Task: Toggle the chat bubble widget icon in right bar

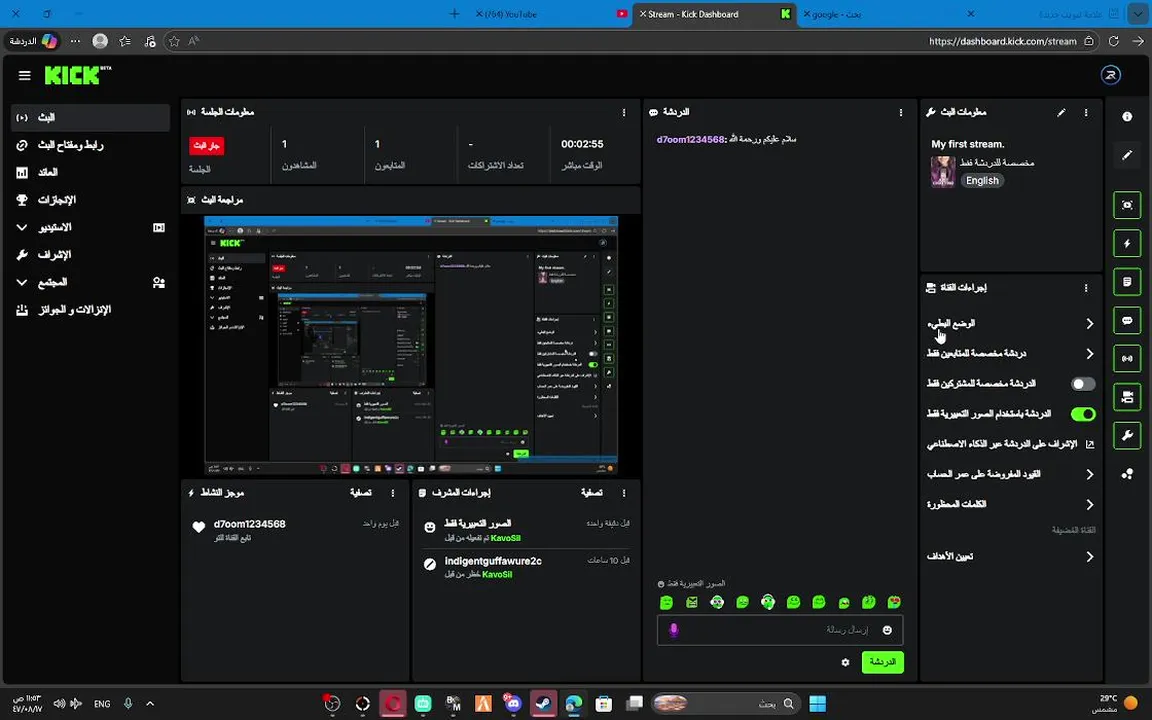Action: tap(1127, 320)
